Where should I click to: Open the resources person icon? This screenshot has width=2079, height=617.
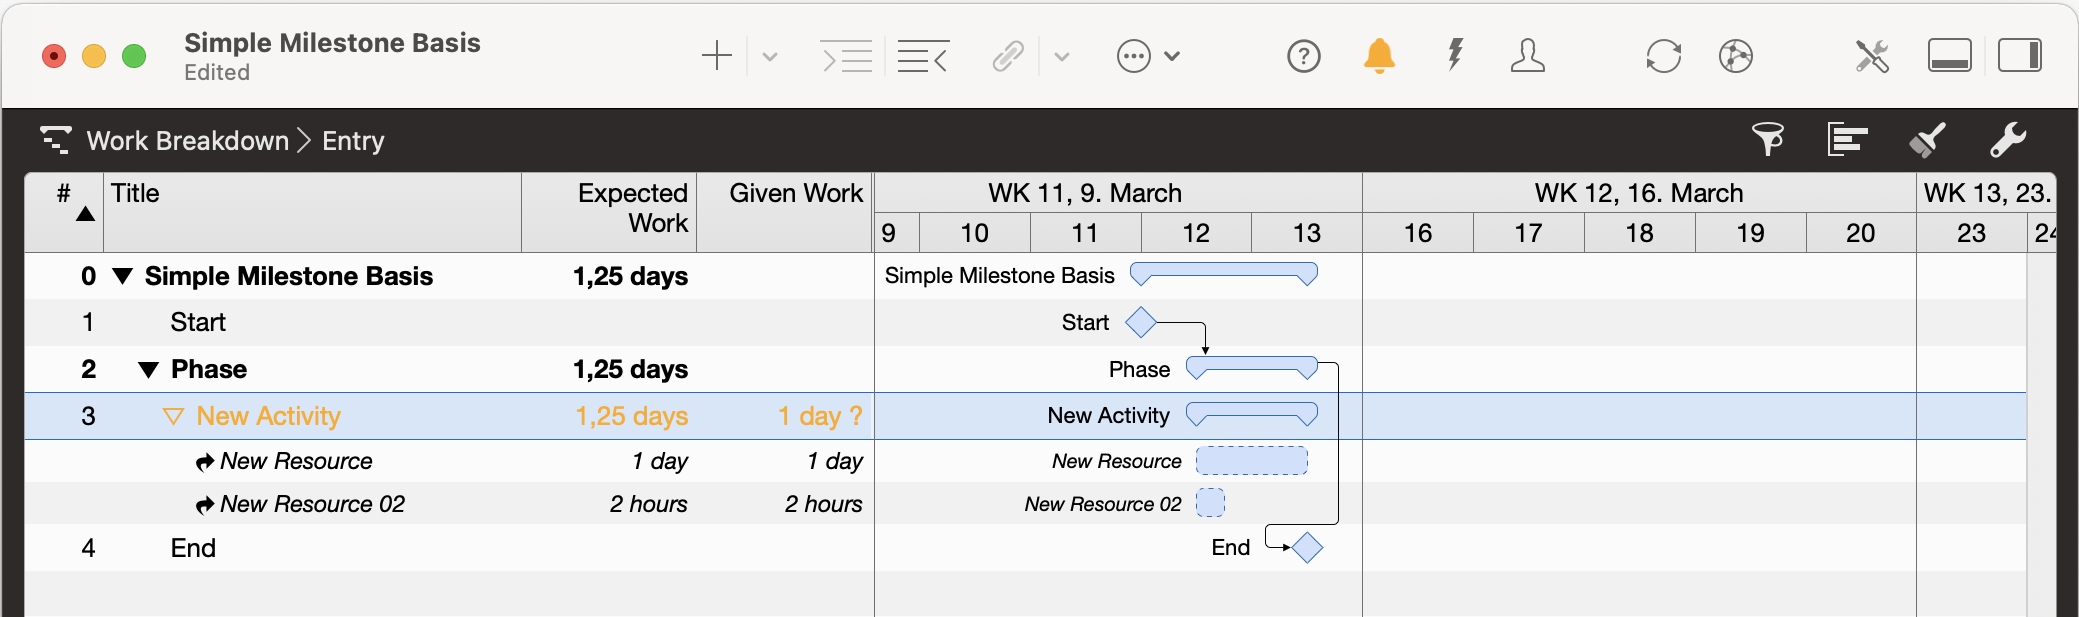click(x=1529, y=56)
